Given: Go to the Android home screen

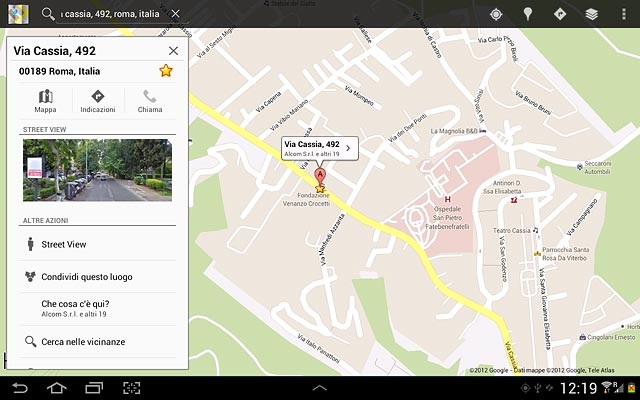Looking at the screenshot, I should (57, 387).
